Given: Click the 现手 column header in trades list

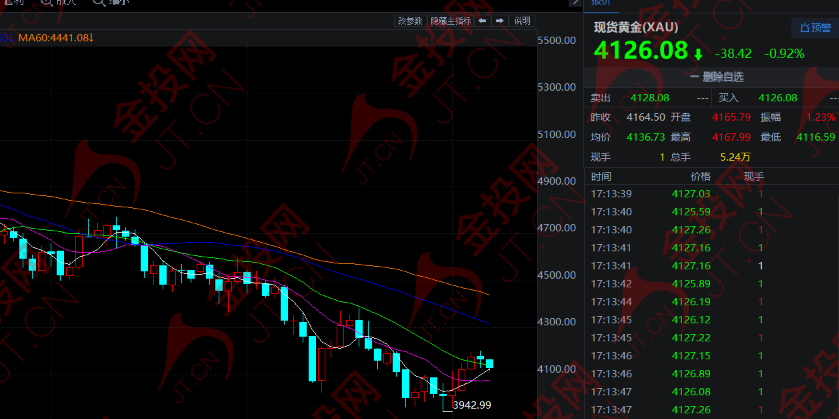Looking at the screenshot, I should (754, 177).
